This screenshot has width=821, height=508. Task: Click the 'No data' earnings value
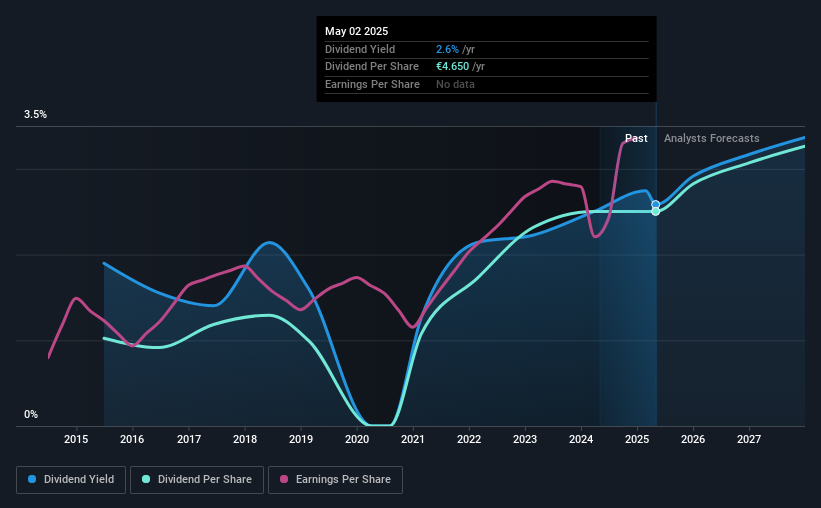pos(456,84)
